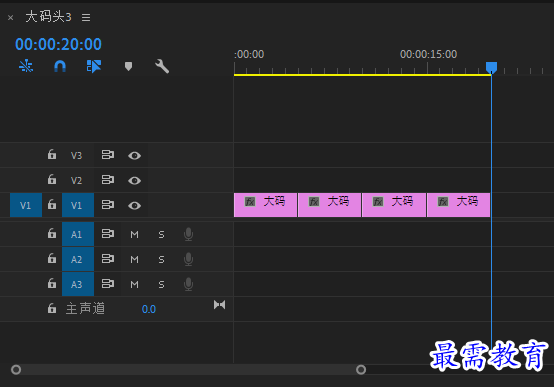Hide track V3 output with eye icon

tap(134, 156)
